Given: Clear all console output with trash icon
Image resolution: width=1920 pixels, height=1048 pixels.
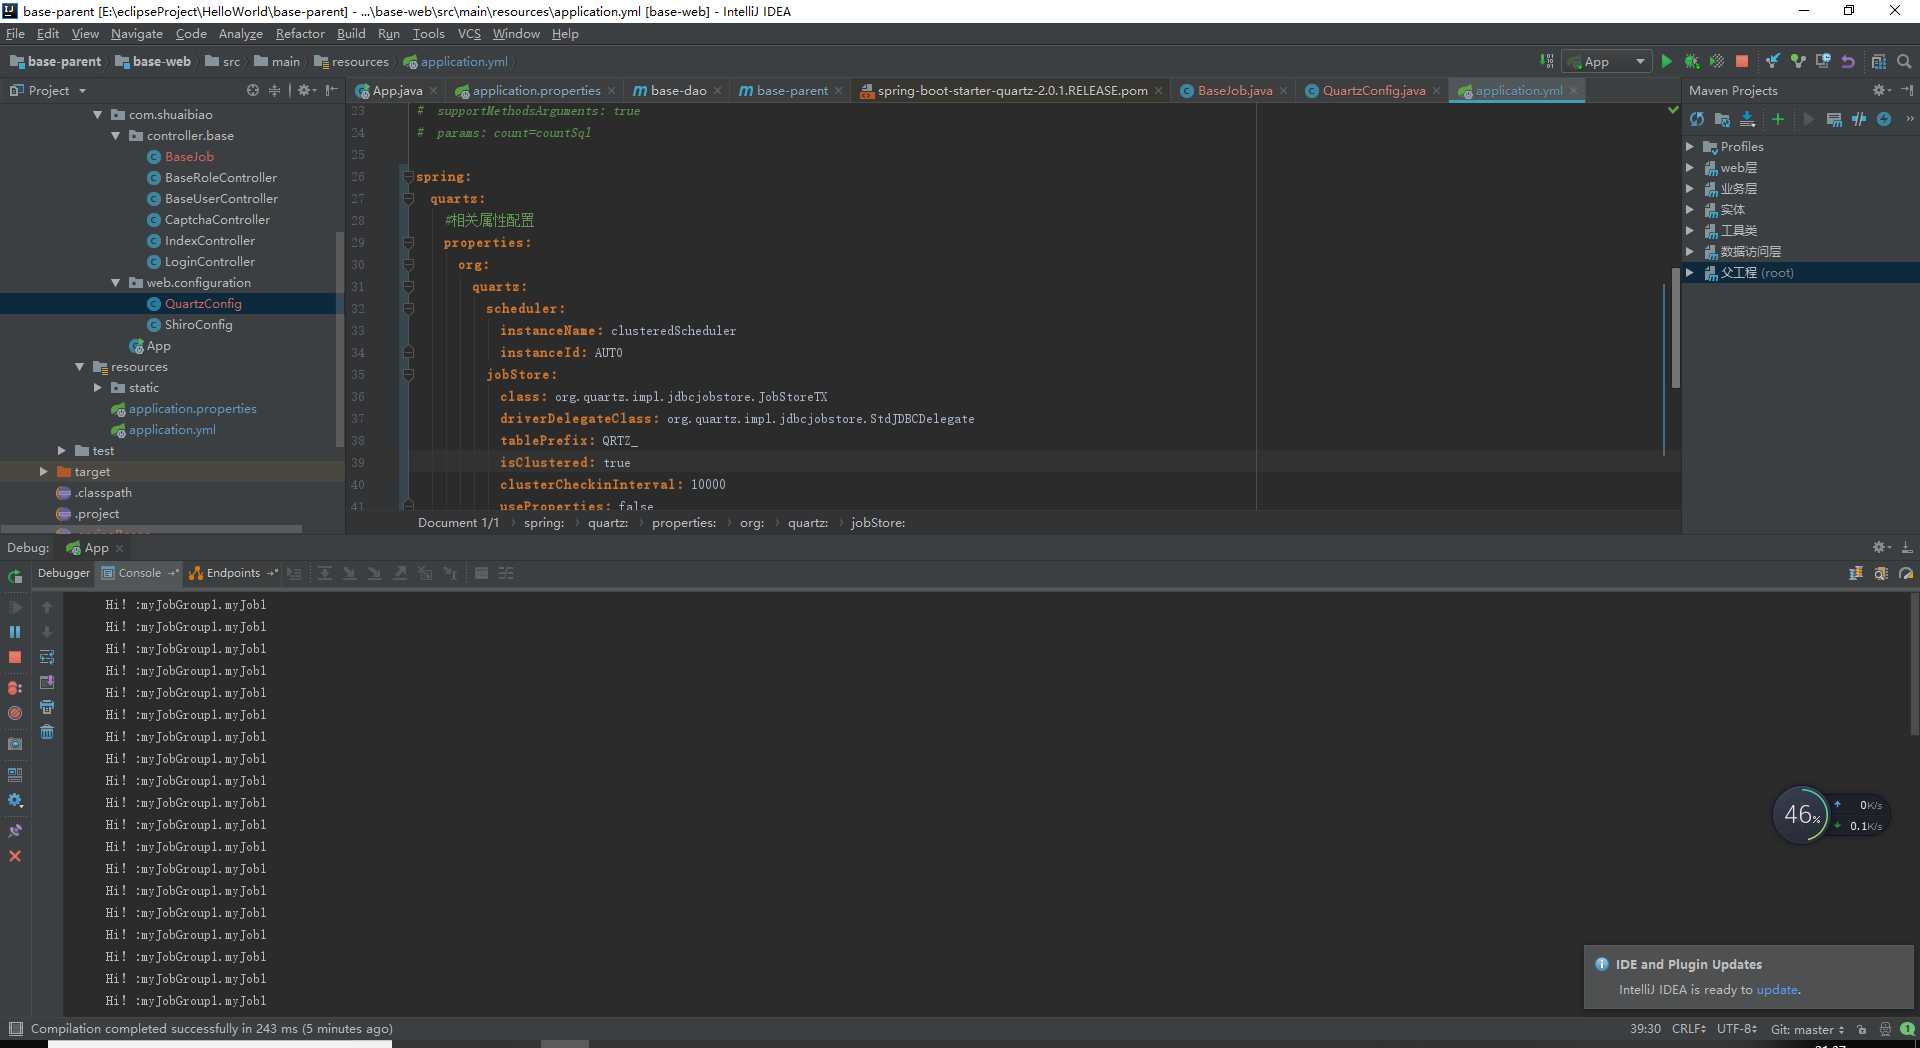Looking at the screenshot, I should tap(47, 732).
